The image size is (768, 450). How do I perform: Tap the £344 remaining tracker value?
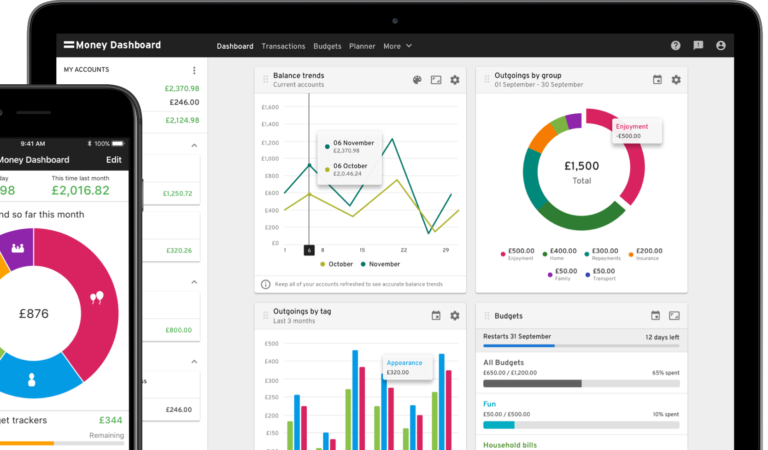tap(110, 420)
